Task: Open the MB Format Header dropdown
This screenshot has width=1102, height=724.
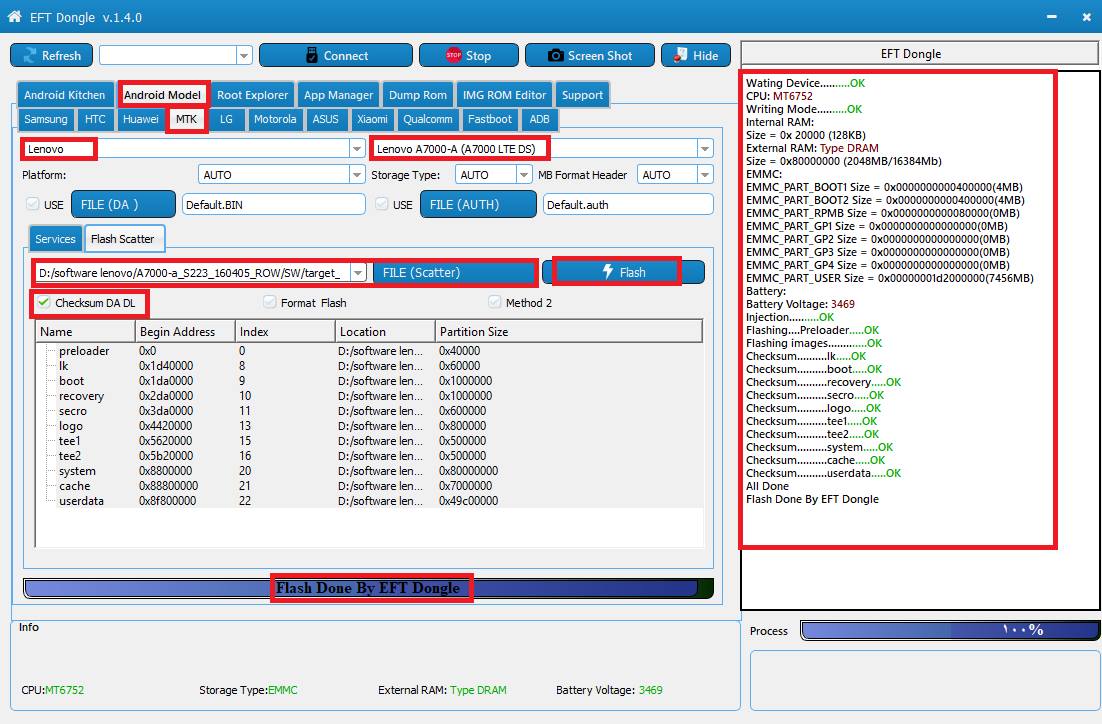Action: click(x=704, y=174)
